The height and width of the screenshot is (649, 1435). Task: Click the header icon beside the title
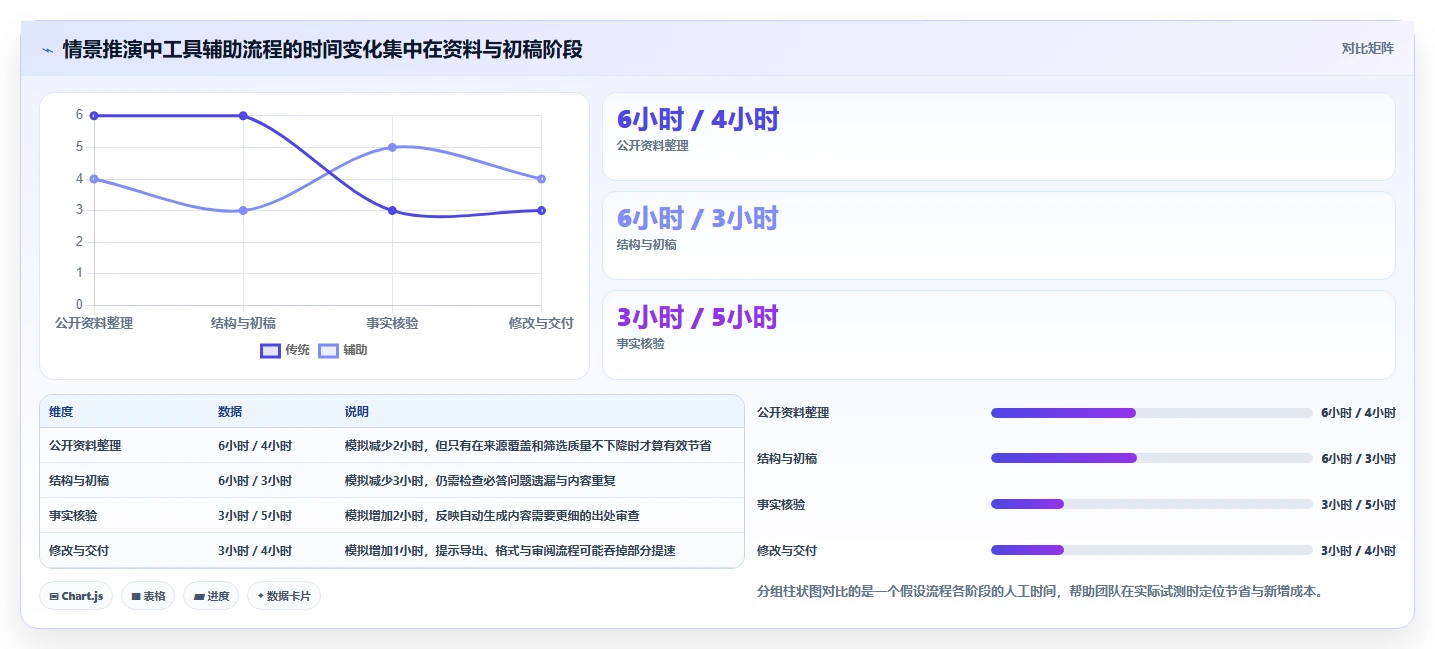pyautogui.click(x=47, y=49)
